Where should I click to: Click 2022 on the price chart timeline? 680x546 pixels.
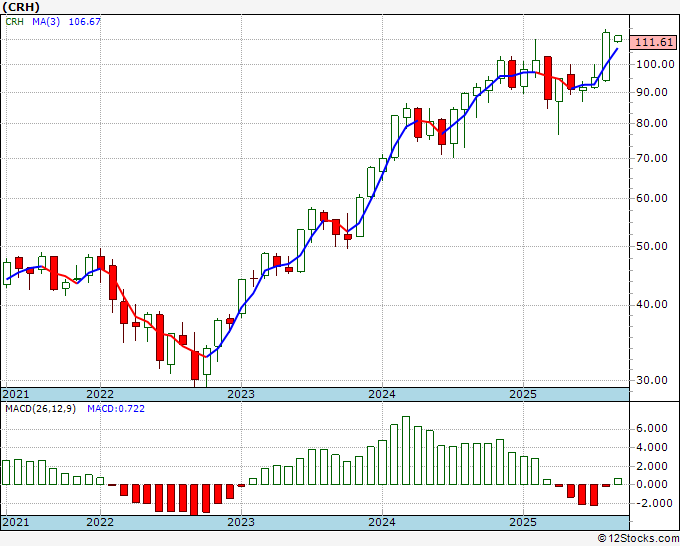pyautogui.click(x=100, y=394)
